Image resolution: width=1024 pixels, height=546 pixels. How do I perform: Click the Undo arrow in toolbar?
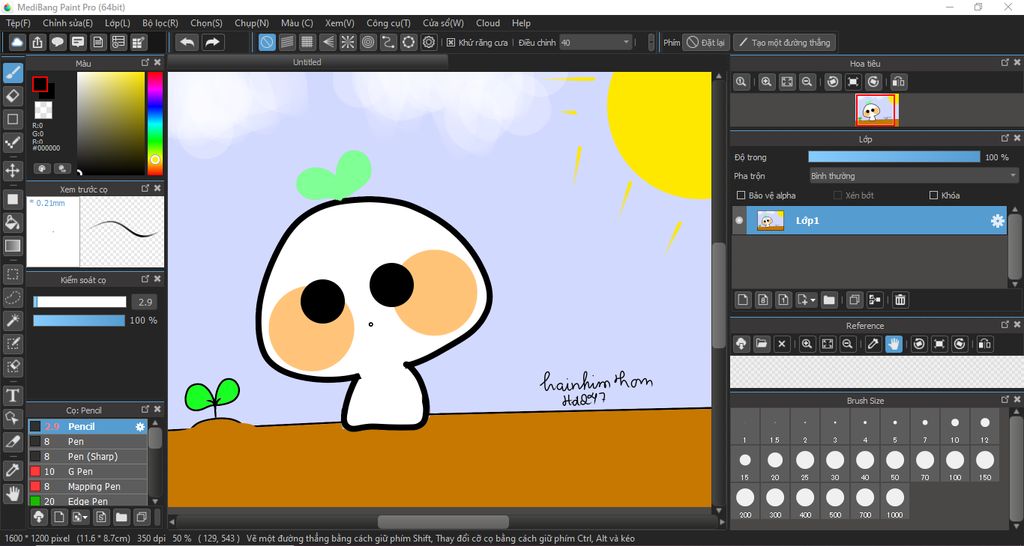click(187, 42)
